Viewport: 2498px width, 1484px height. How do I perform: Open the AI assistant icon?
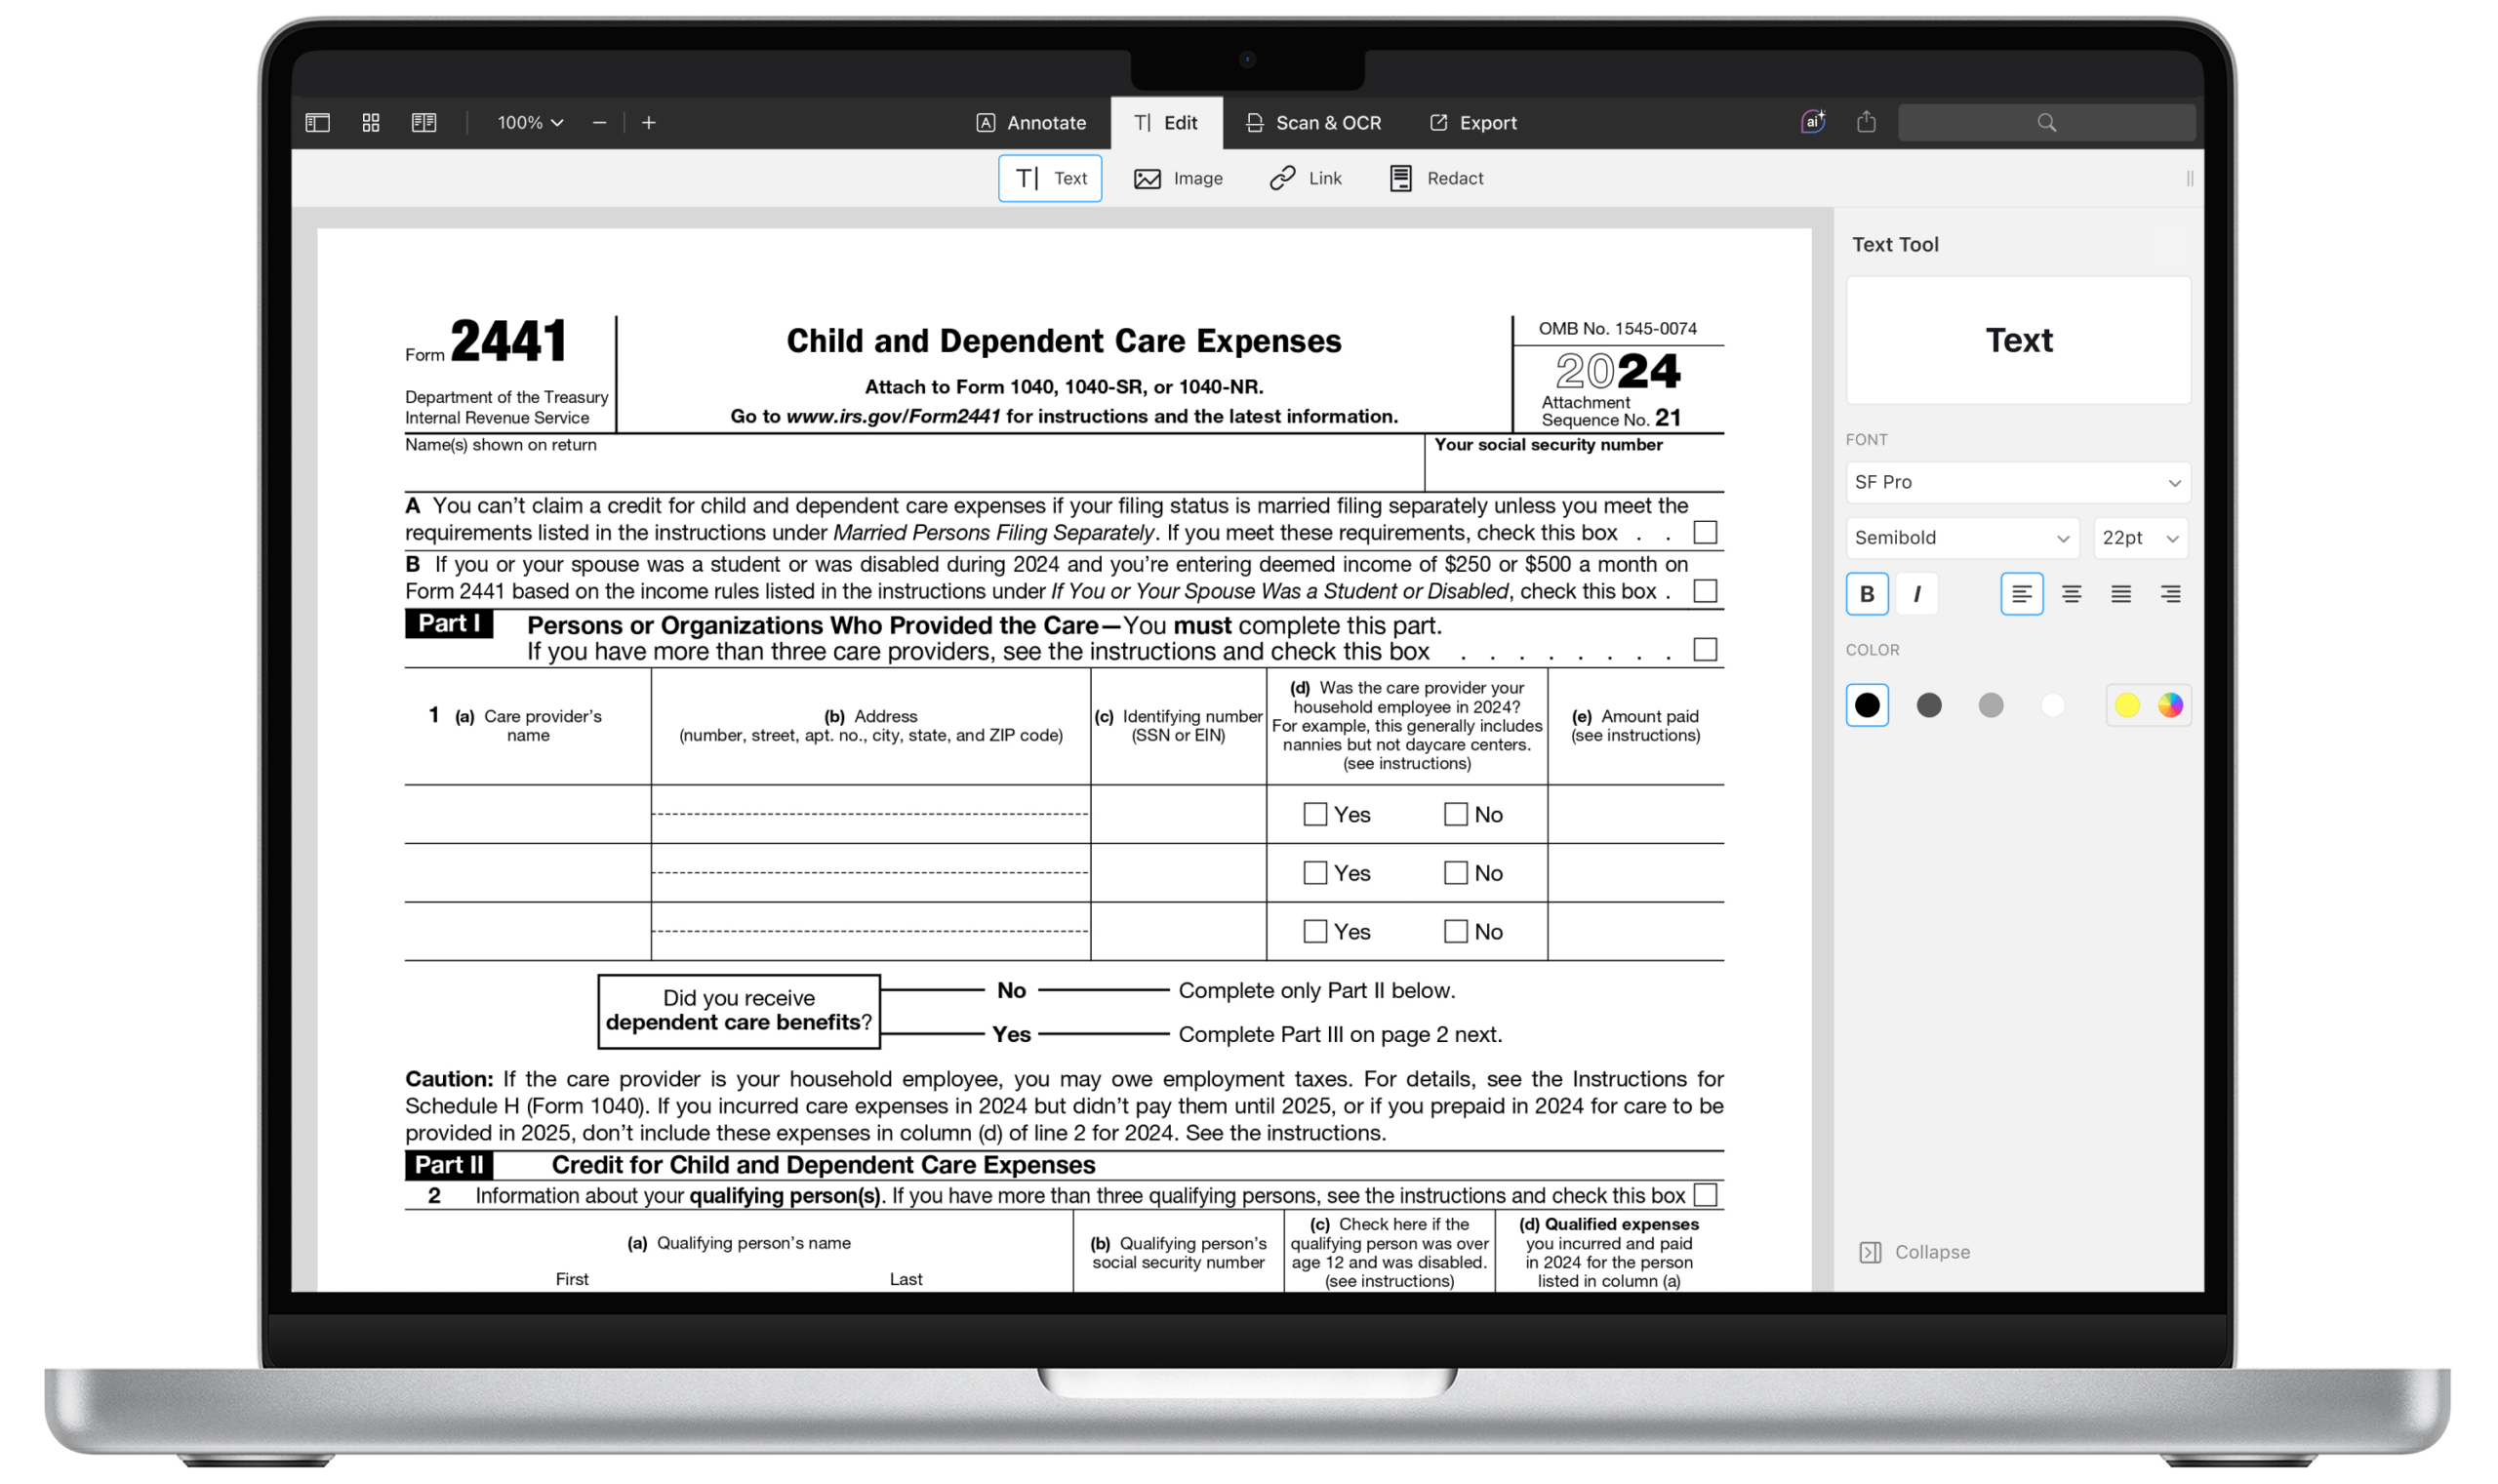pos(1813,121)
